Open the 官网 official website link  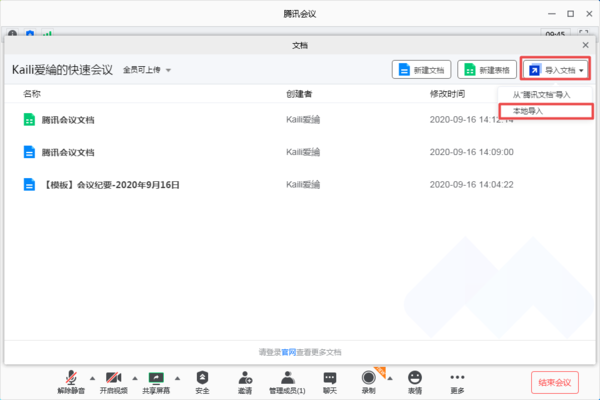tap(289, 352)
